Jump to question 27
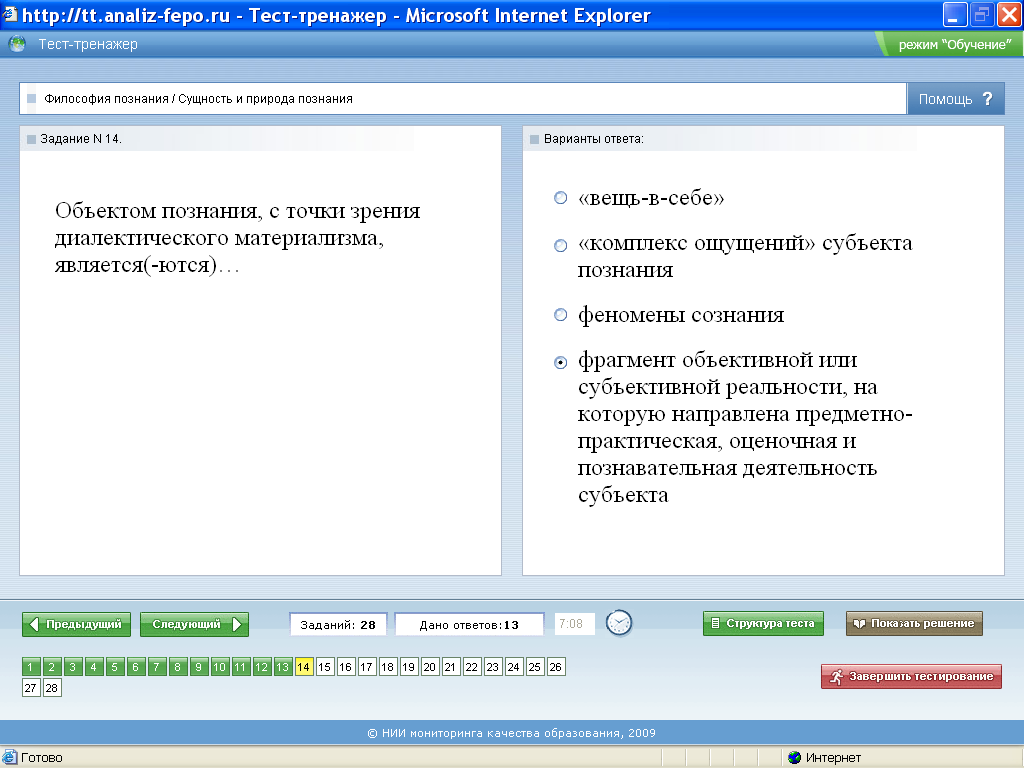The width and height of the screenshot is (1024, 768). coord(31,688)
